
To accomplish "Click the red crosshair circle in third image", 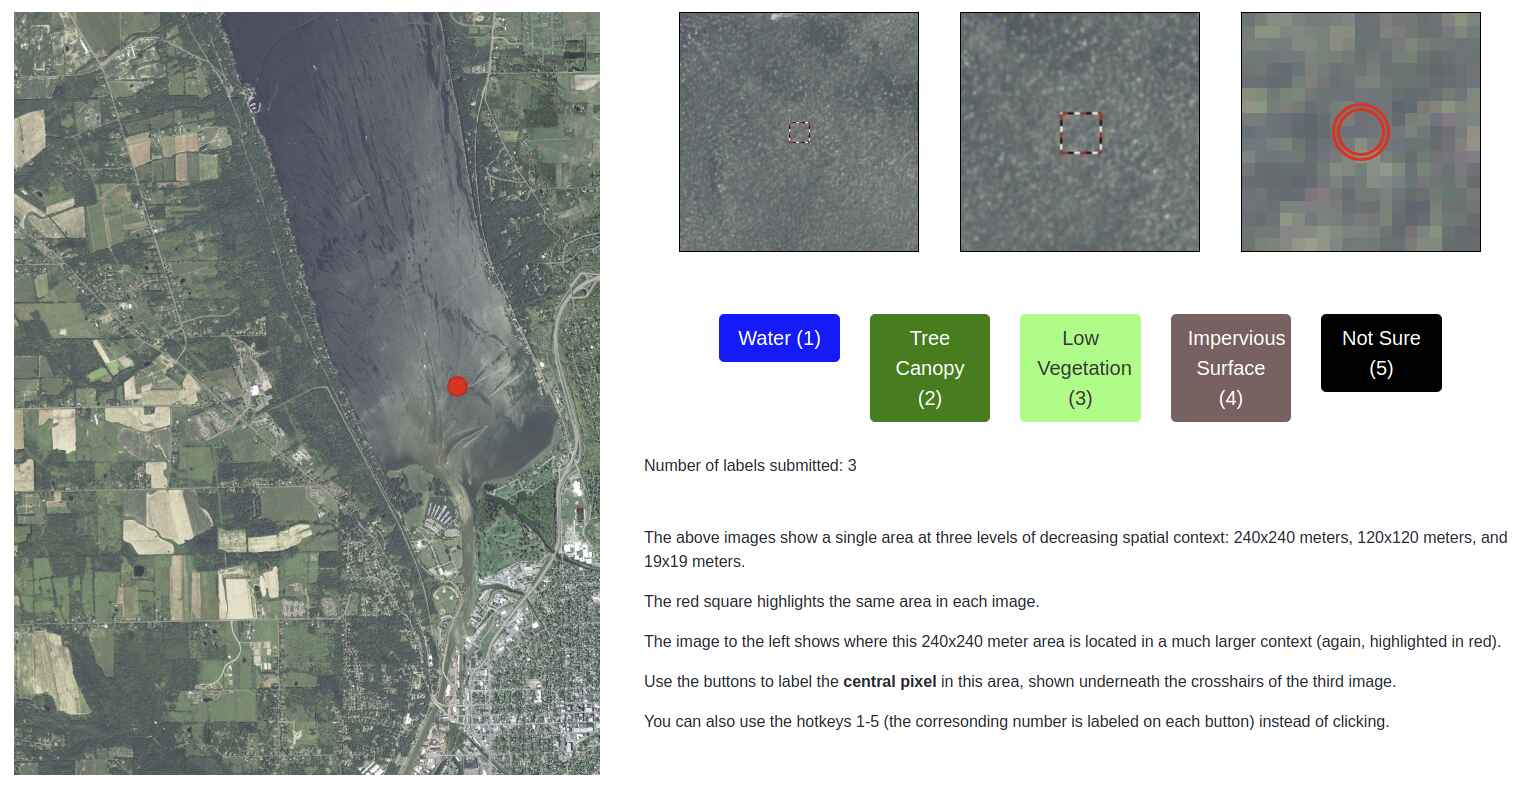I will (x=1361, y=132).
